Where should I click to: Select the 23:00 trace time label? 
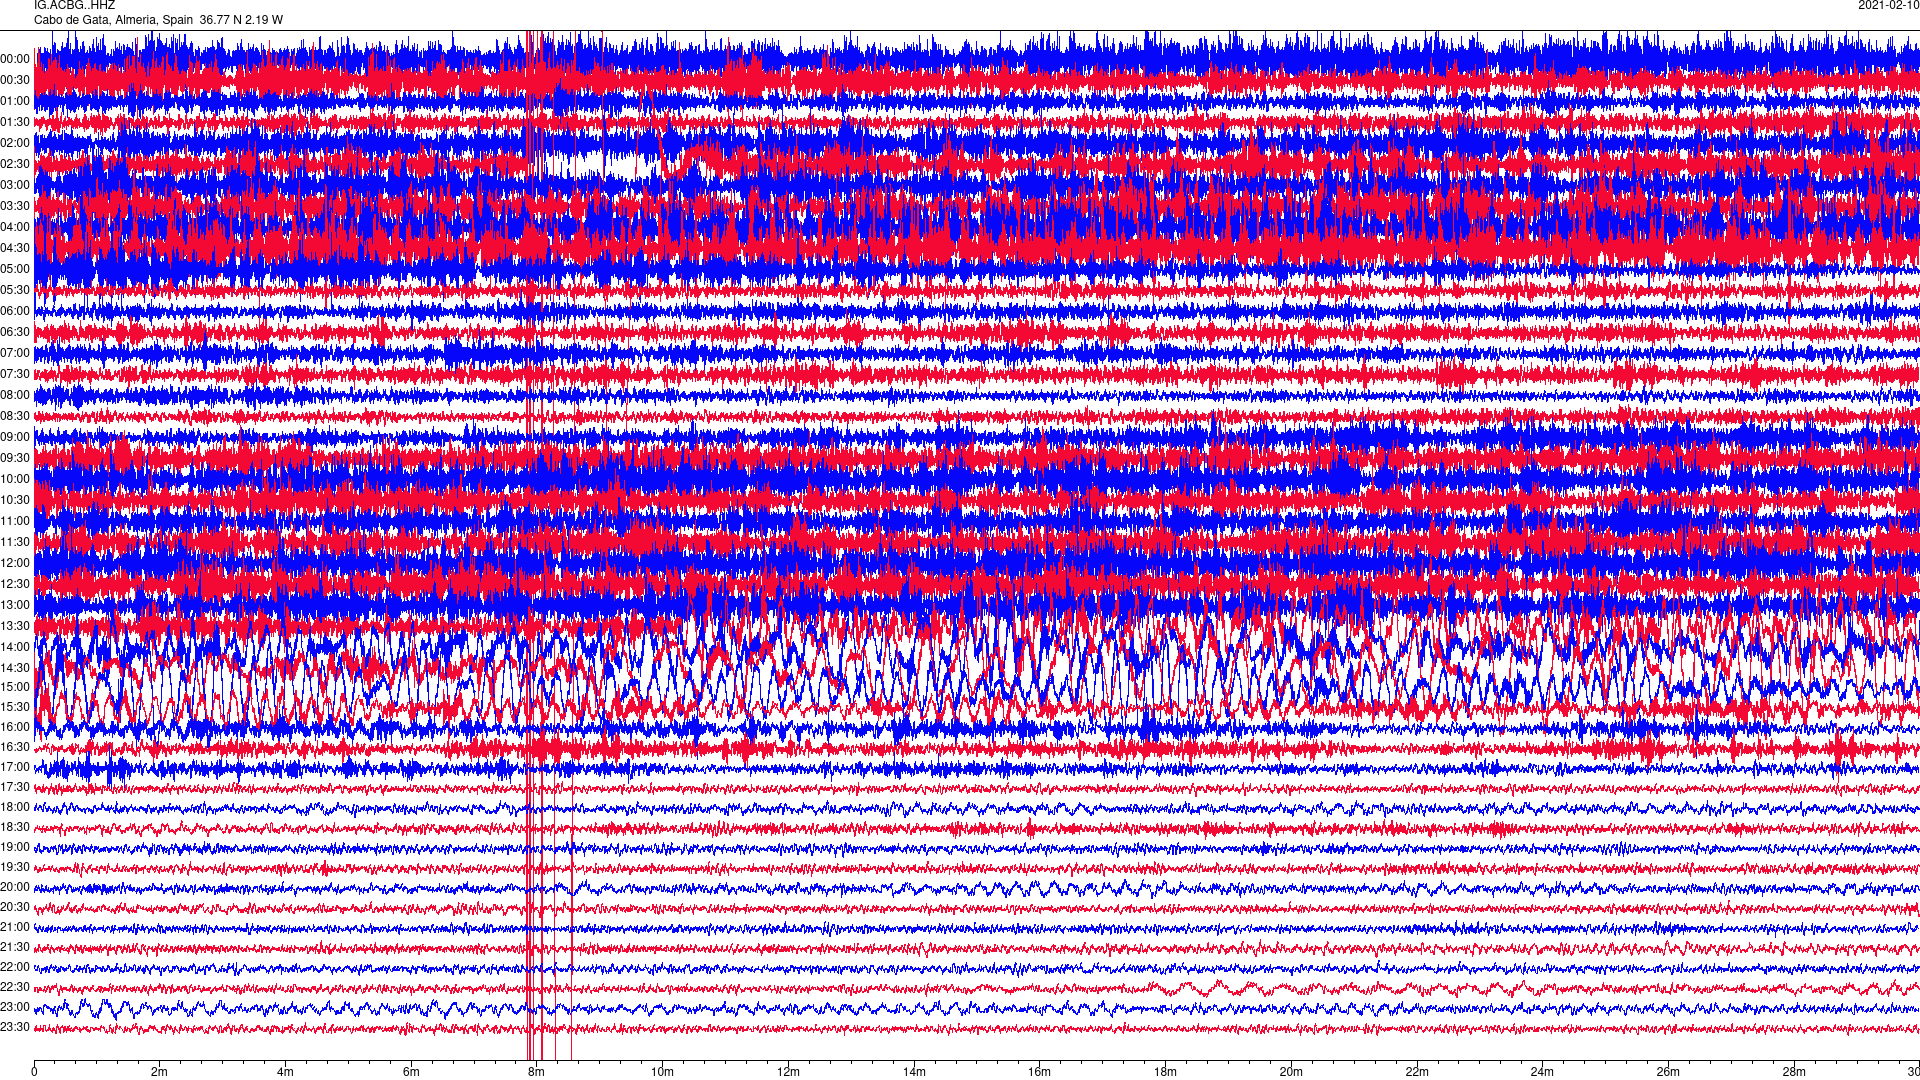15,1007
